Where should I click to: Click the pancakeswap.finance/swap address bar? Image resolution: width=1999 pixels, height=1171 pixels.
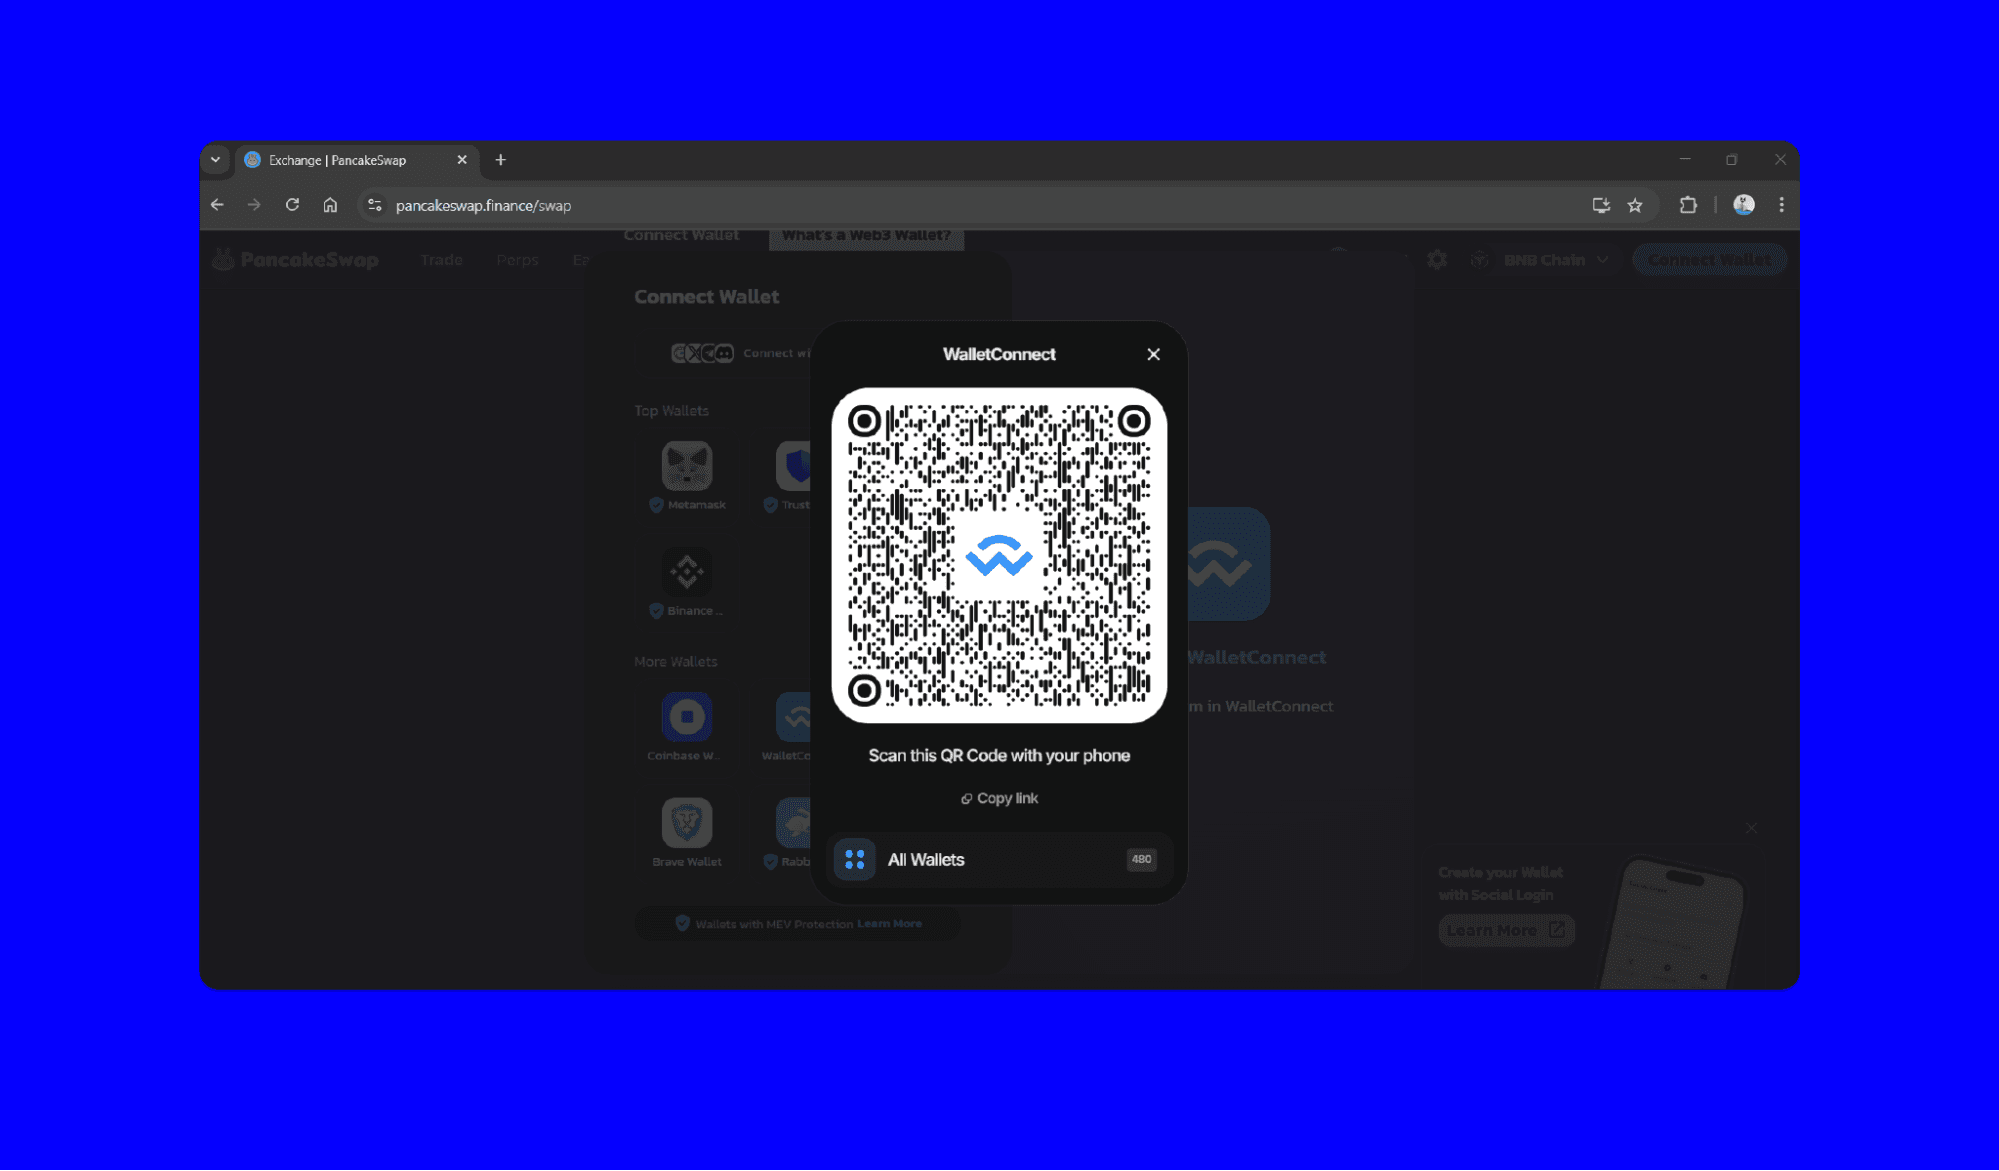(484, 205)
